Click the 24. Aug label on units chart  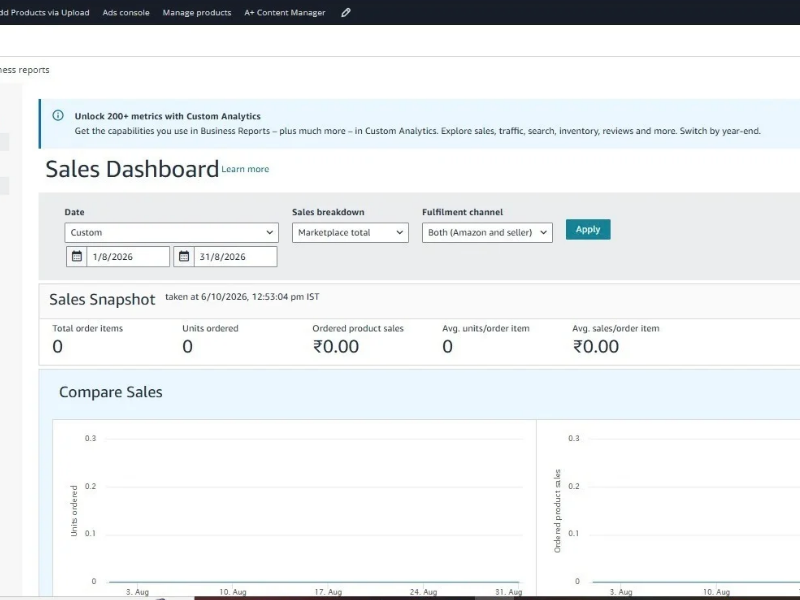click(x=423, y=592)
